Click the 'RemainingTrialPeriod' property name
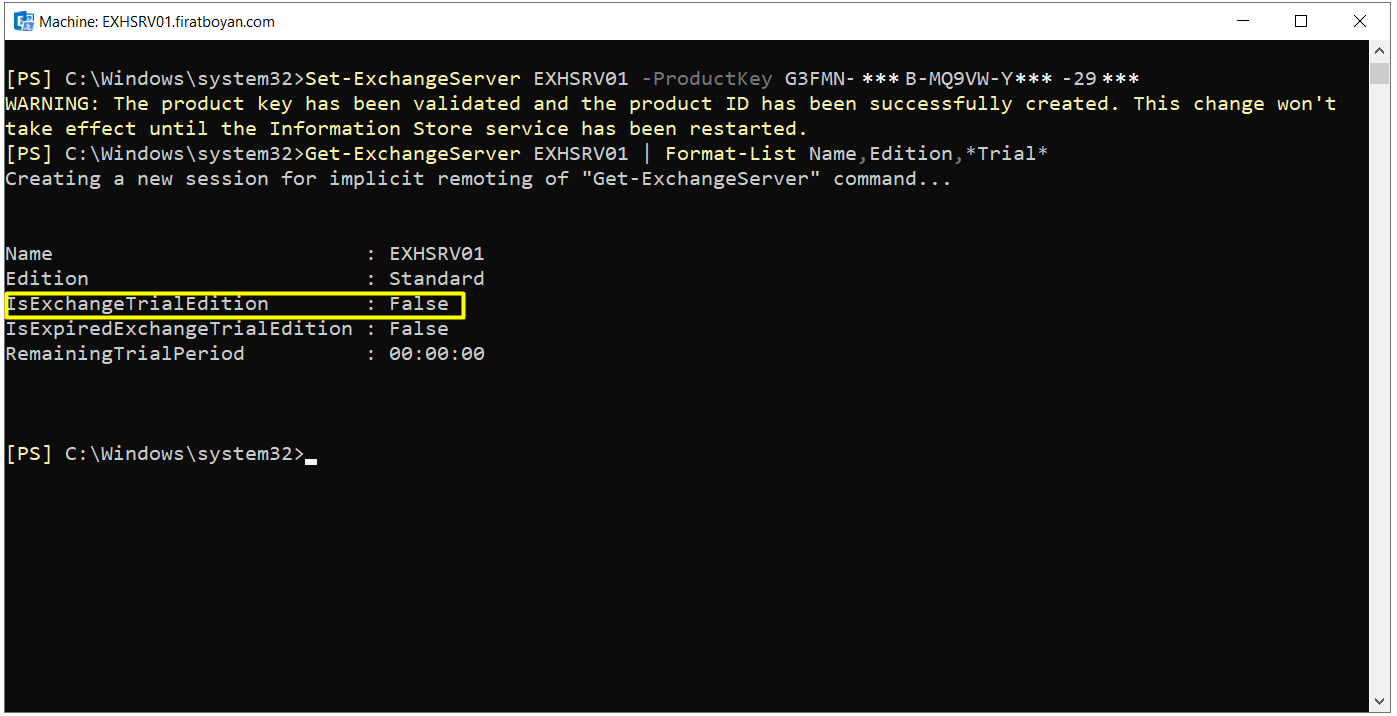Viewport: 1397px width, 716px height. 125,354
